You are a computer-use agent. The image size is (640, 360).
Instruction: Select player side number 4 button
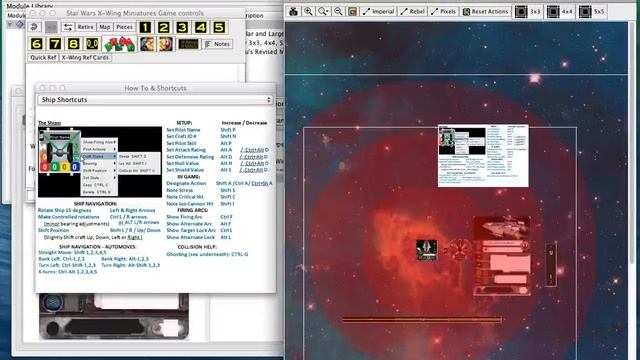[200, 27]
